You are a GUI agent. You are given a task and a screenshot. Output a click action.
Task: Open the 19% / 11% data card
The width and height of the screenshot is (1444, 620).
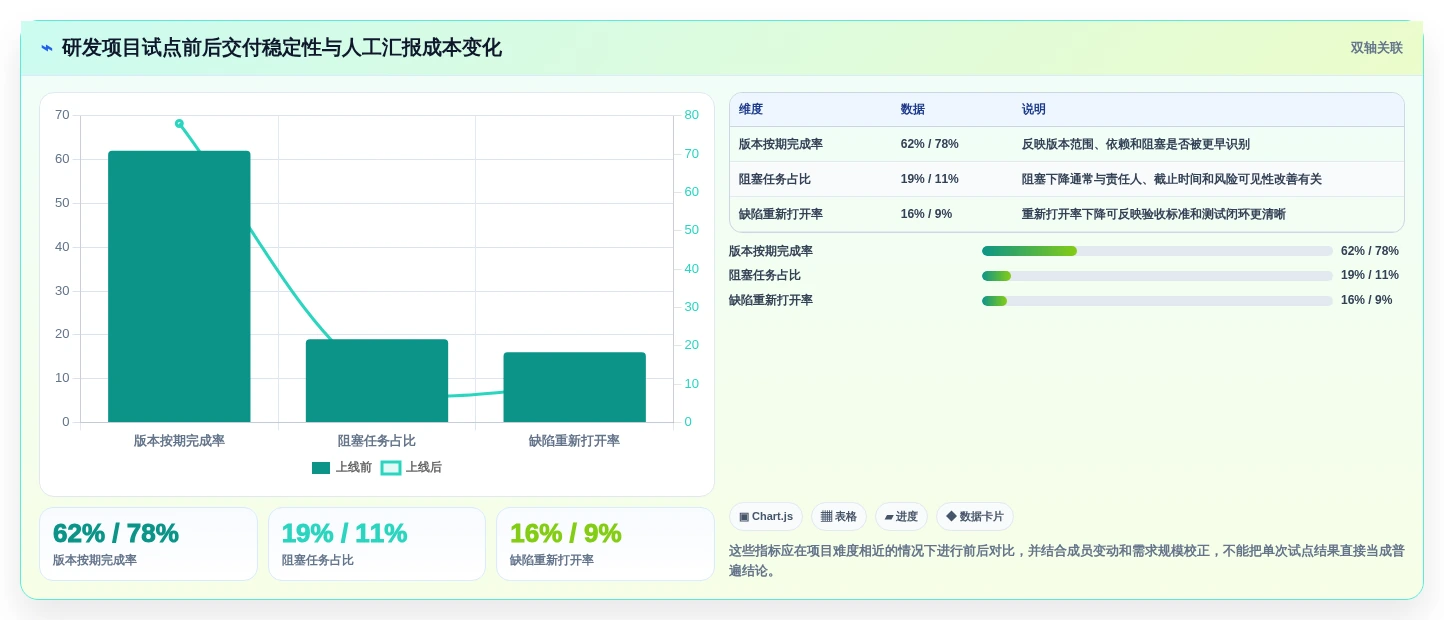[x=377, y=544]
